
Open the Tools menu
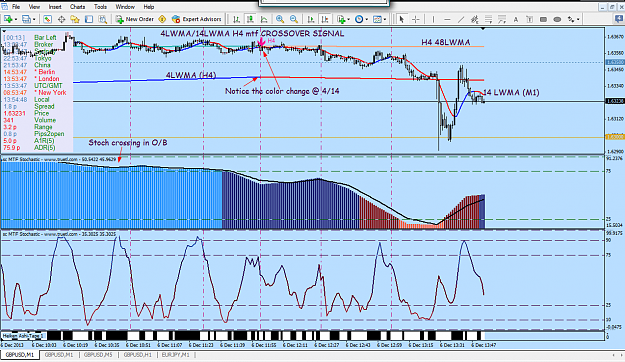click(100, 7)
